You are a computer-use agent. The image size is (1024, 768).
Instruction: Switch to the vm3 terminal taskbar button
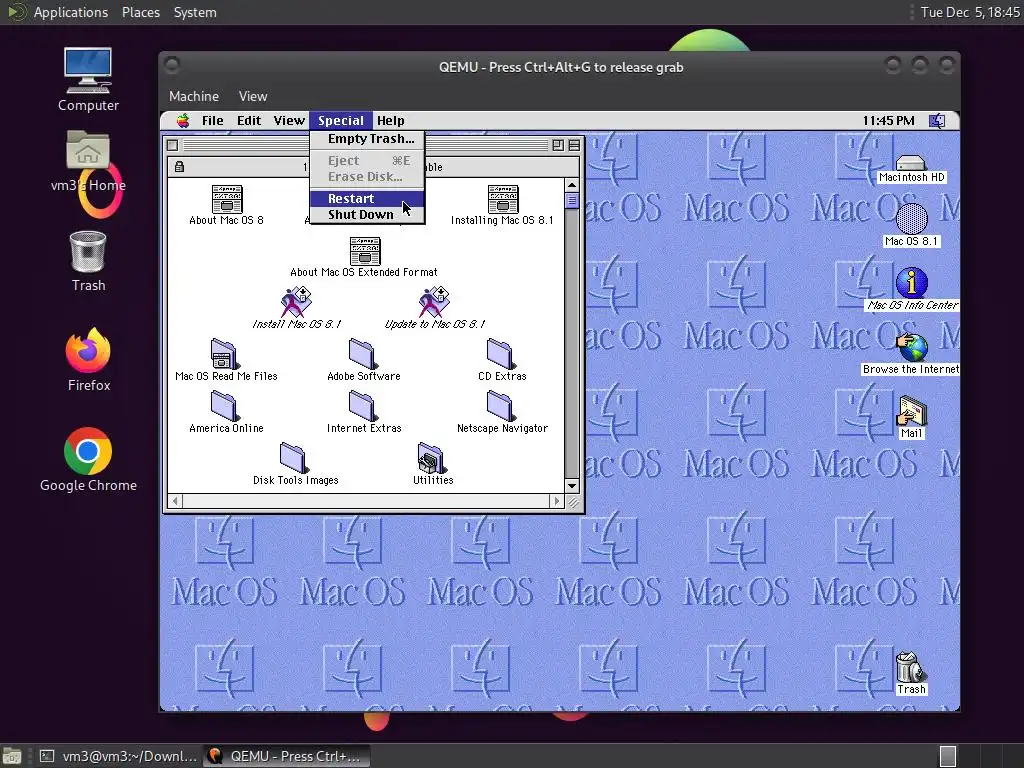[118, 756]
